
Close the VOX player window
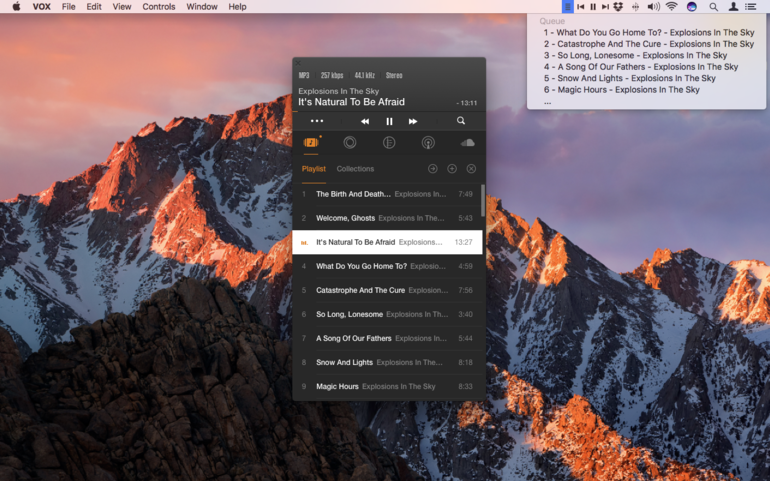pyautogui.click(x=298, y=63)
